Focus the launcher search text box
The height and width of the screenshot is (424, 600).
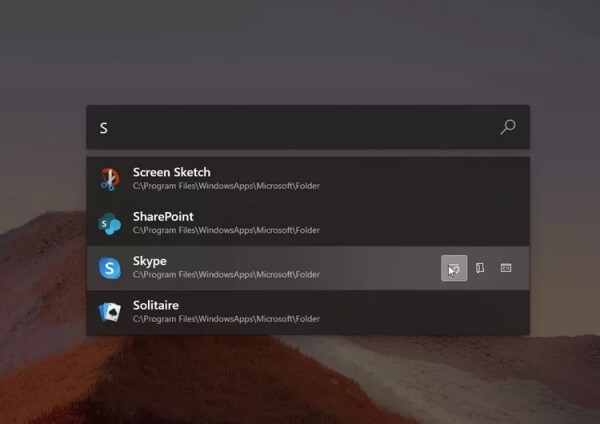tap(300, 128)
